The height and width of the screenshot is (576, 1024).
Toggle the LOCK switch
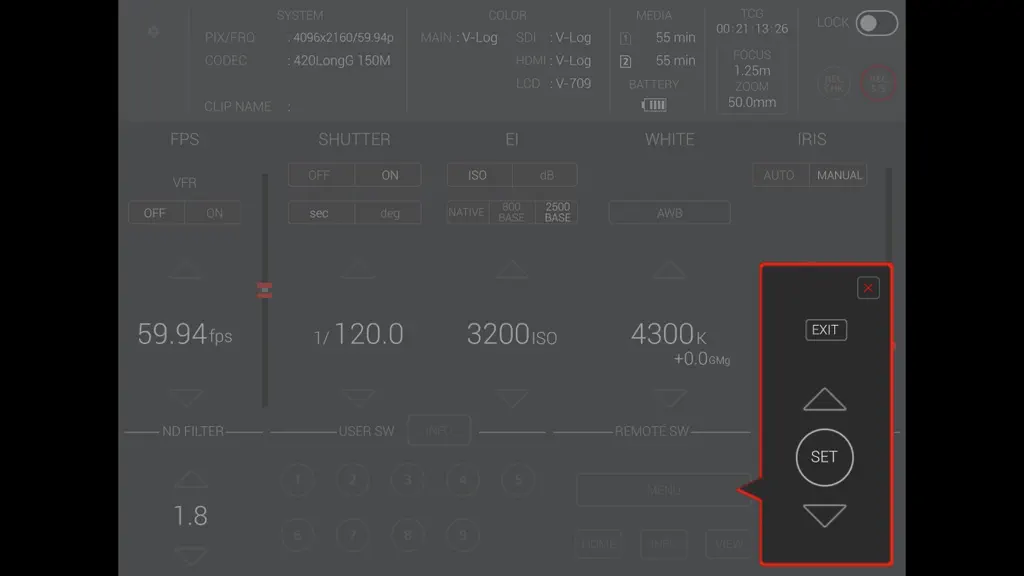coord(876,24)
